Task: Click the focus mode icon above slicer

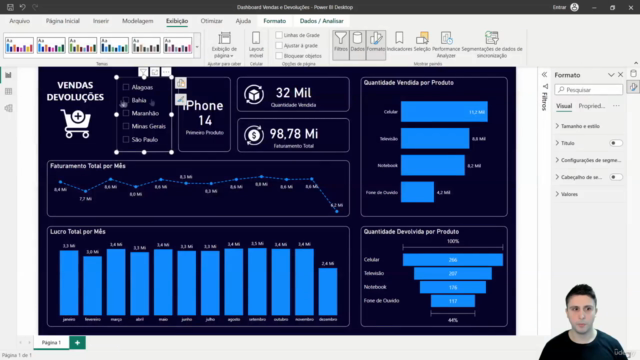Action: click(x=155, y=72)
